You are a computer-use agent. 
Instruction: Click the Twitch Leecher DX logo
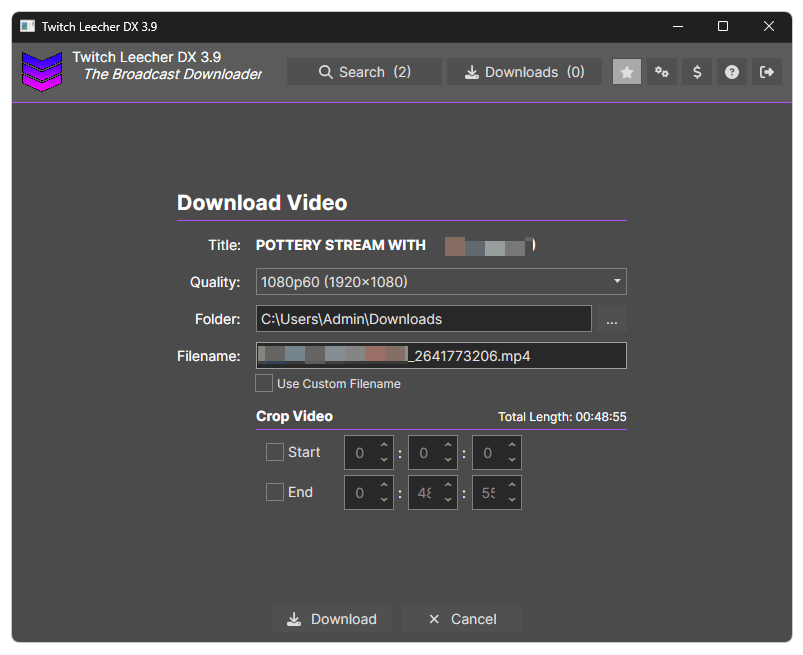tap(42, 71)
